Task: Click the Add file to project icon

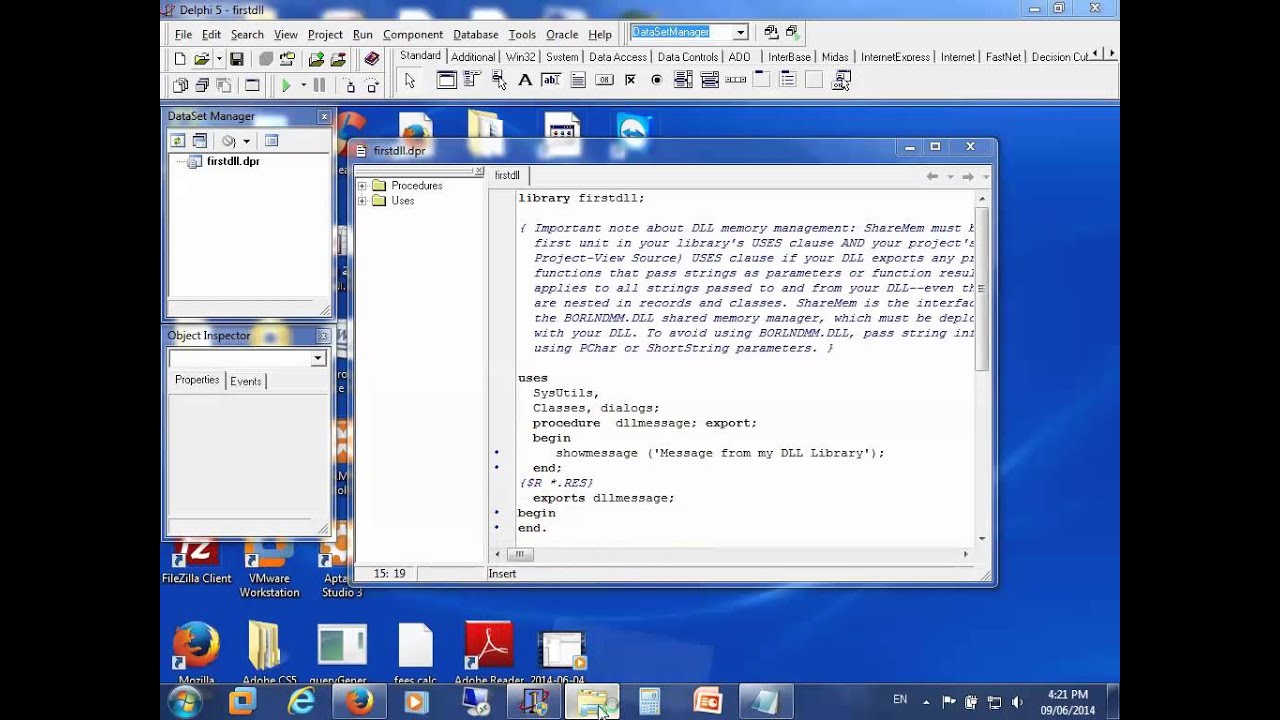Action: [x=316, y=59]
